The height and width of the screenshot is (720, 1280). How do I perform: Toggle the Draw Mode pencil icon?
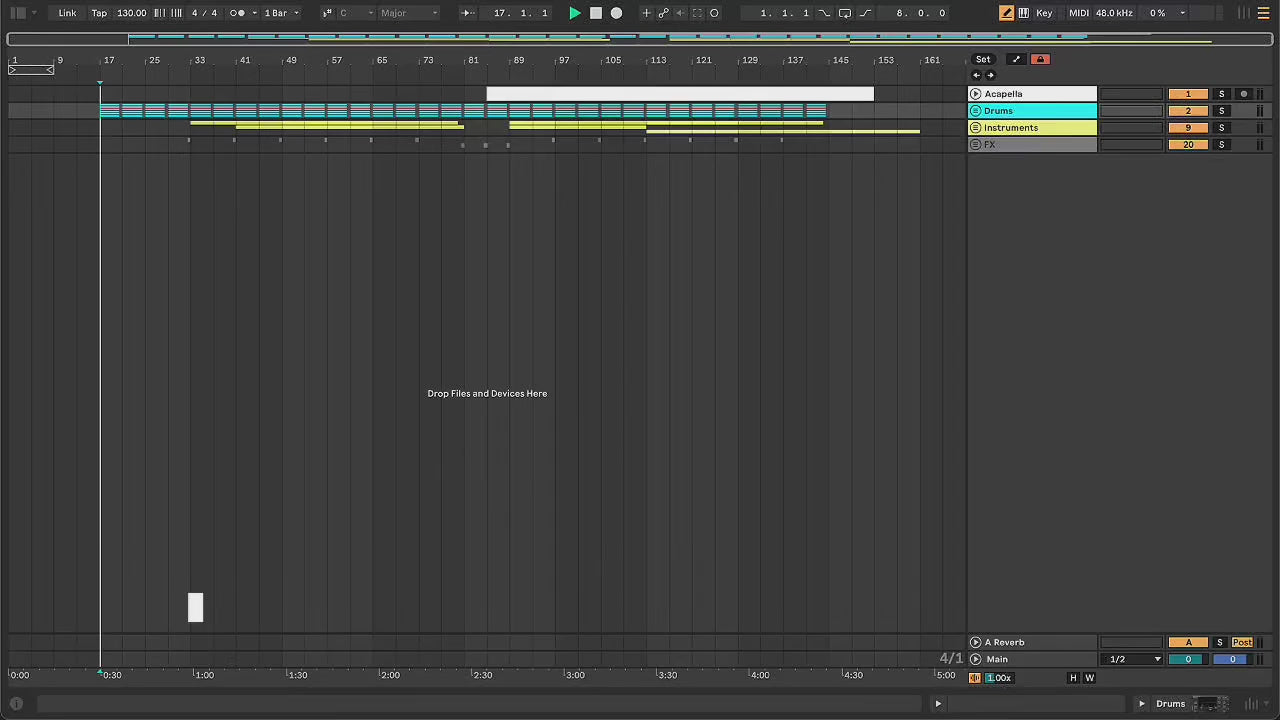coord(1006,13)
